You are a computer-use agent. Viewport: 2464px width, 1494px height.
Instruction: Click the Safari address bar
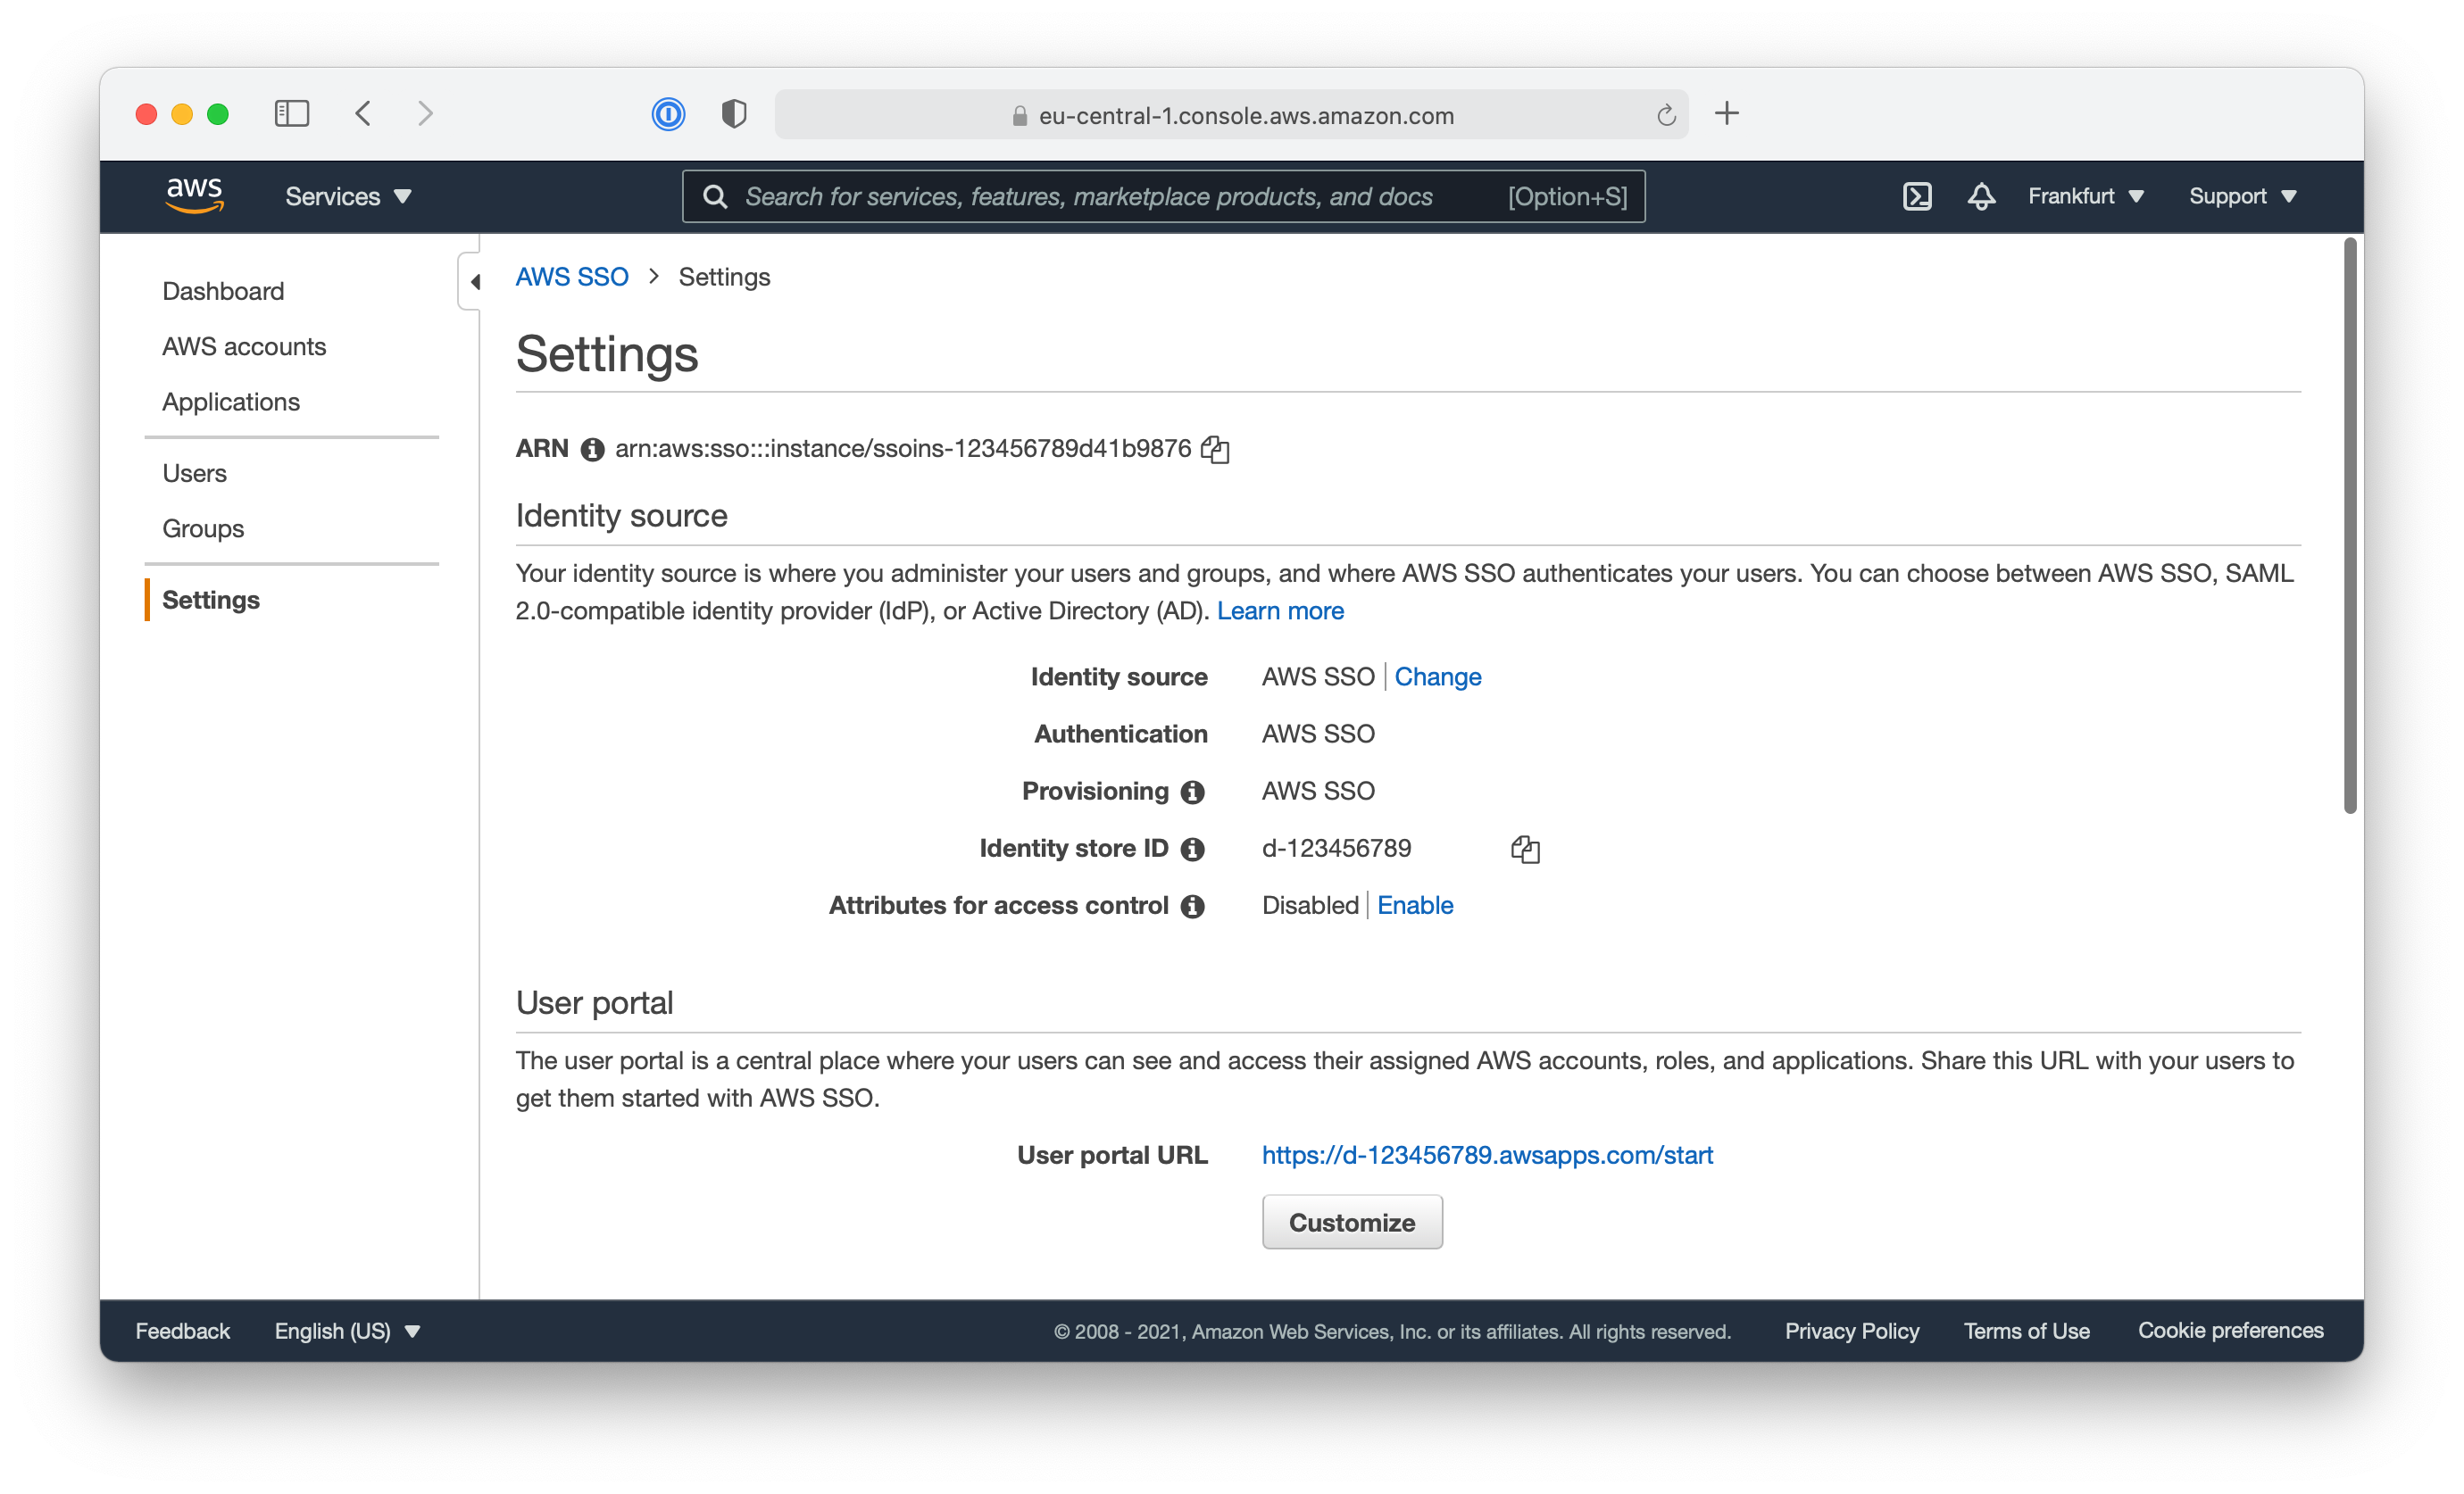tap(1231, 115)
